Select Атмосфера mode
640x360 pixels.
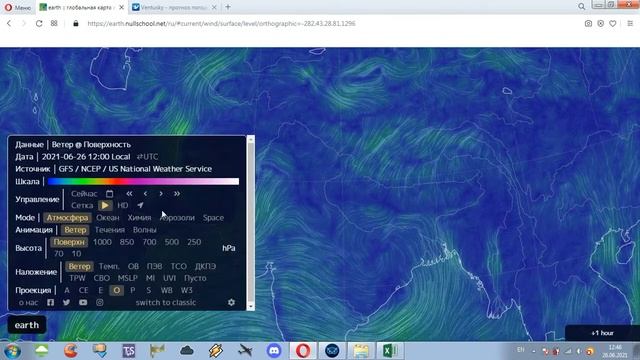[x=67, y=218]
